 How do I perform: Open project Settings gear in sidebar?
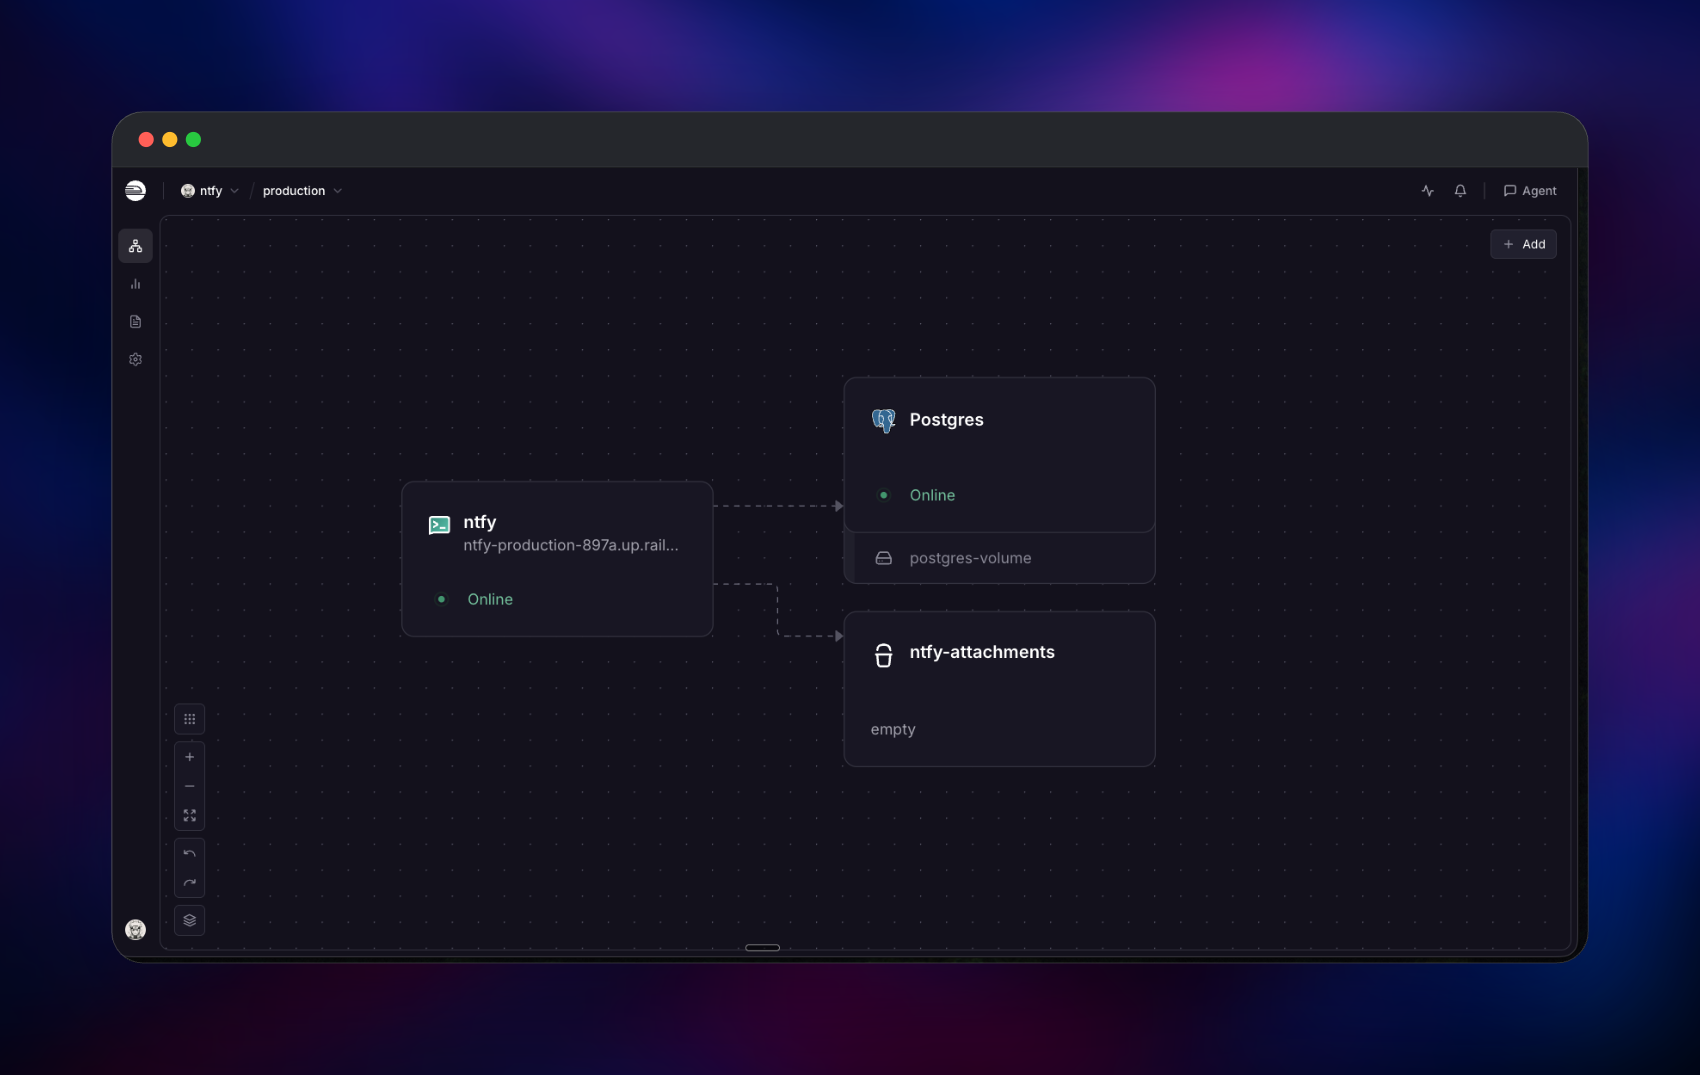135,359
